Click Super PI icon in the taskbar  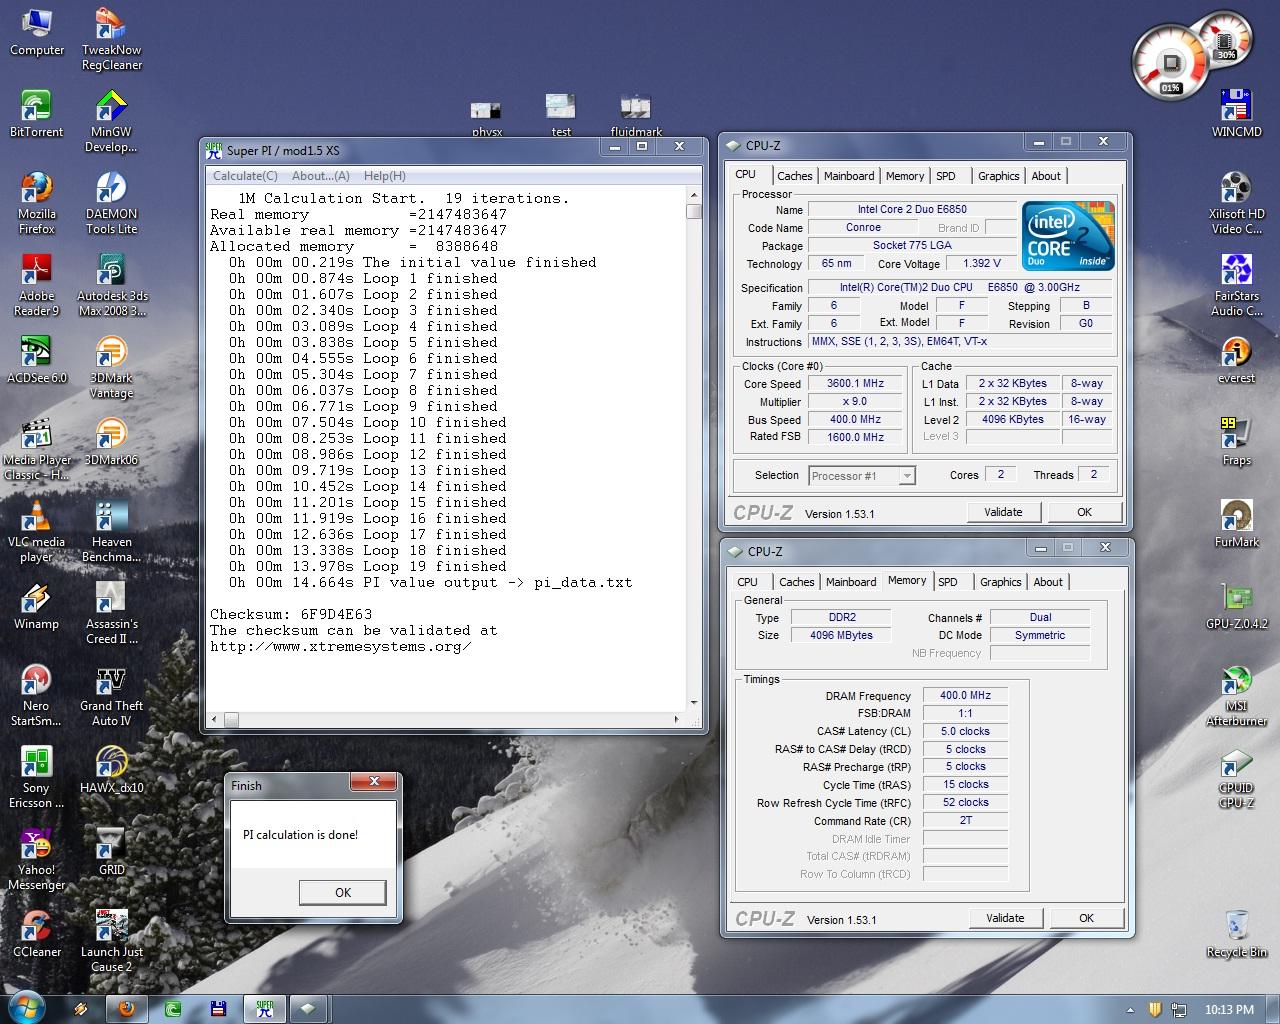coord(265,1009)
